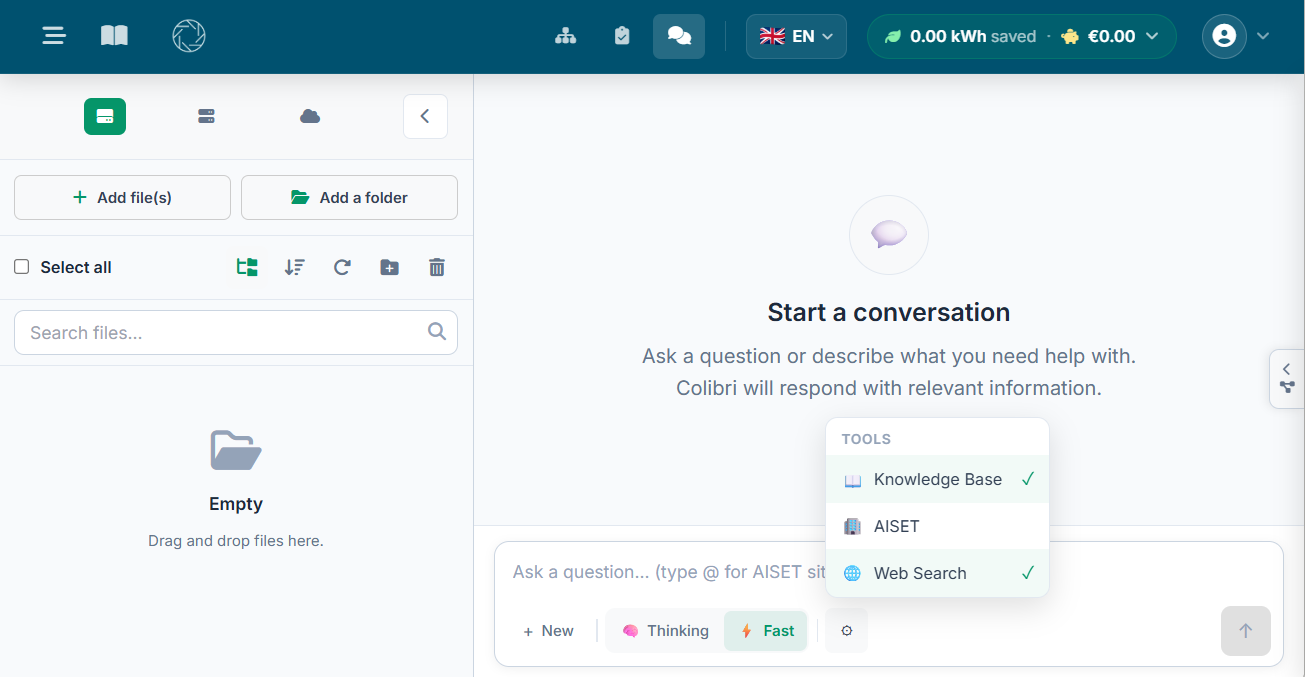
Task: Click the Search files input field
Action: (225, 333)
